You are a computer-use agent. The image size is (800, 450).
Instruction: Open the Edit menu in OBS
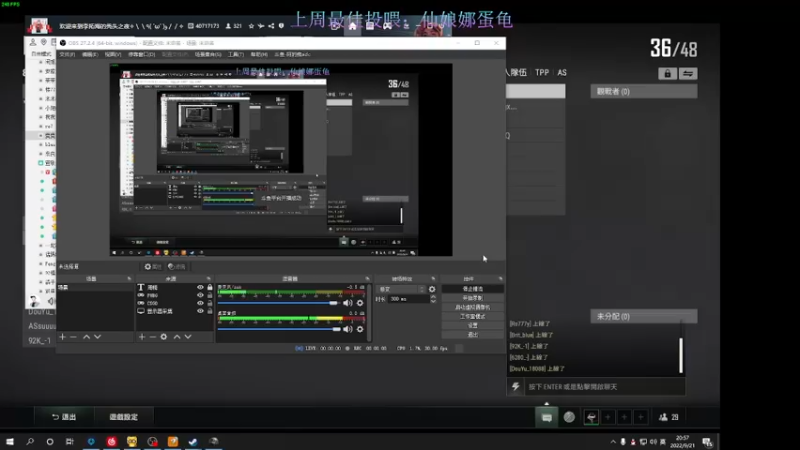90,55
